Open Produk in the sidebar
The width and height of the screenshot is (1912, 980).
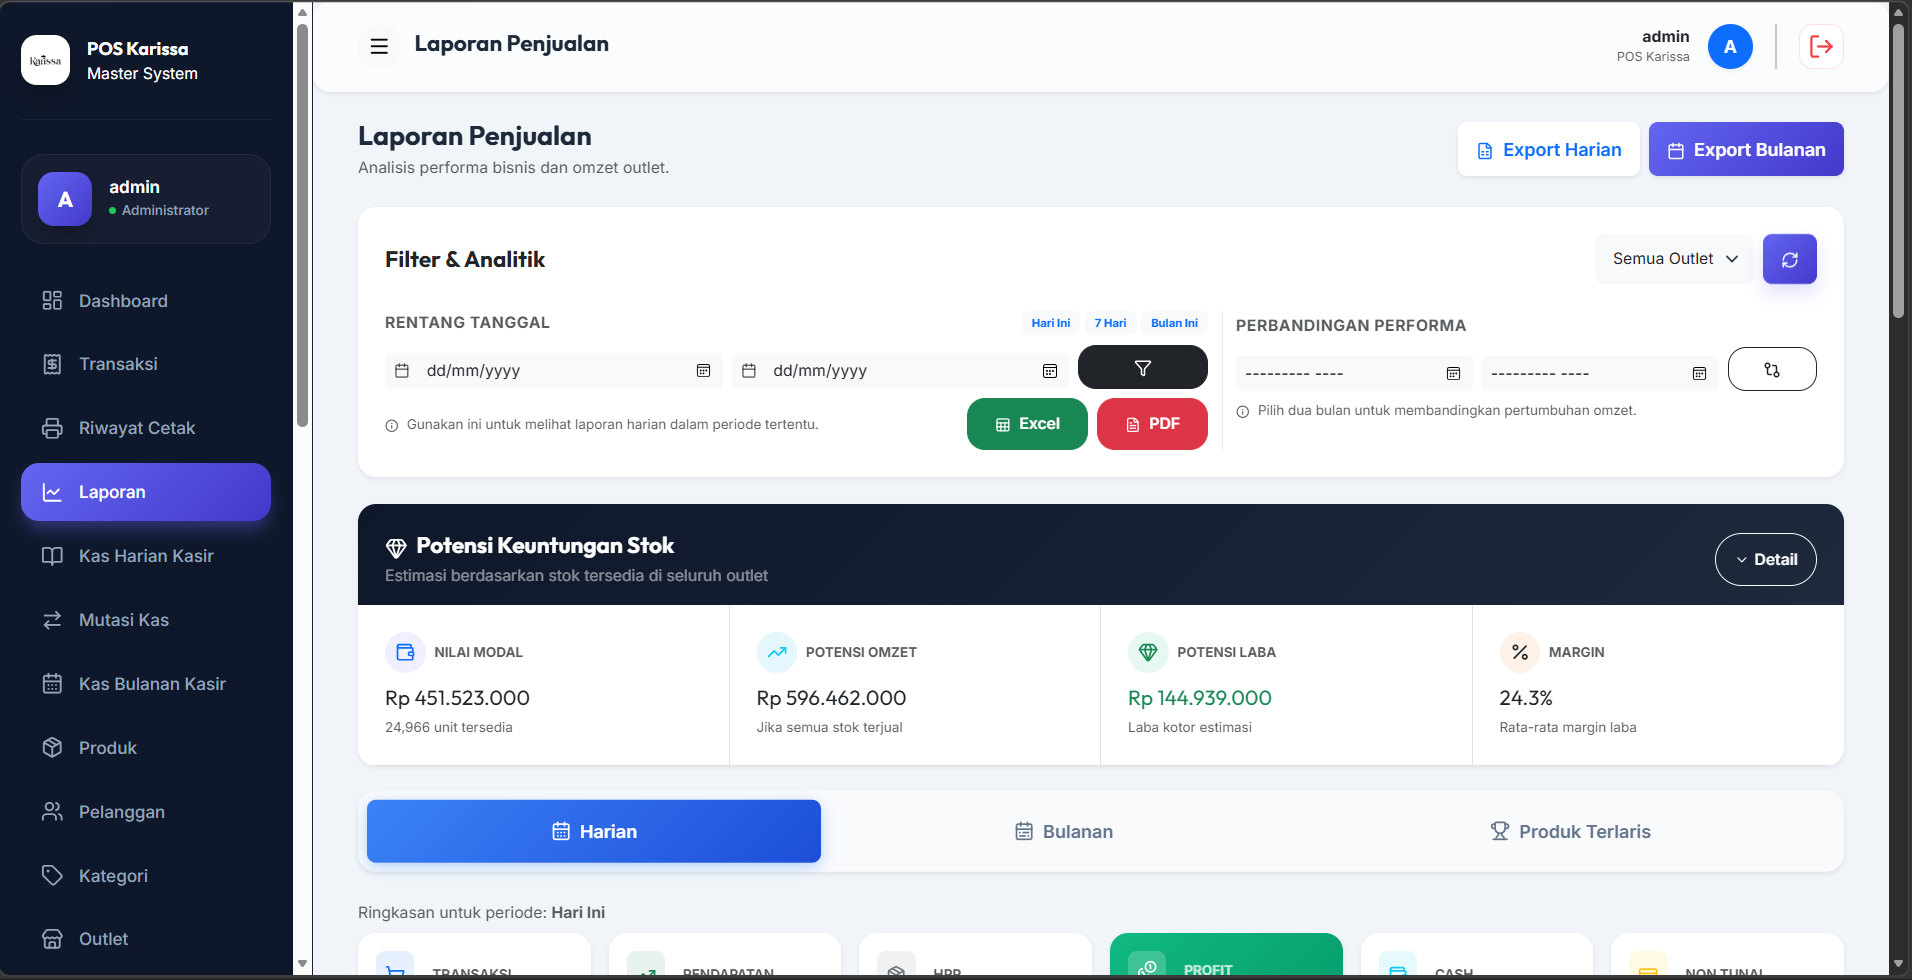point(146,748)
